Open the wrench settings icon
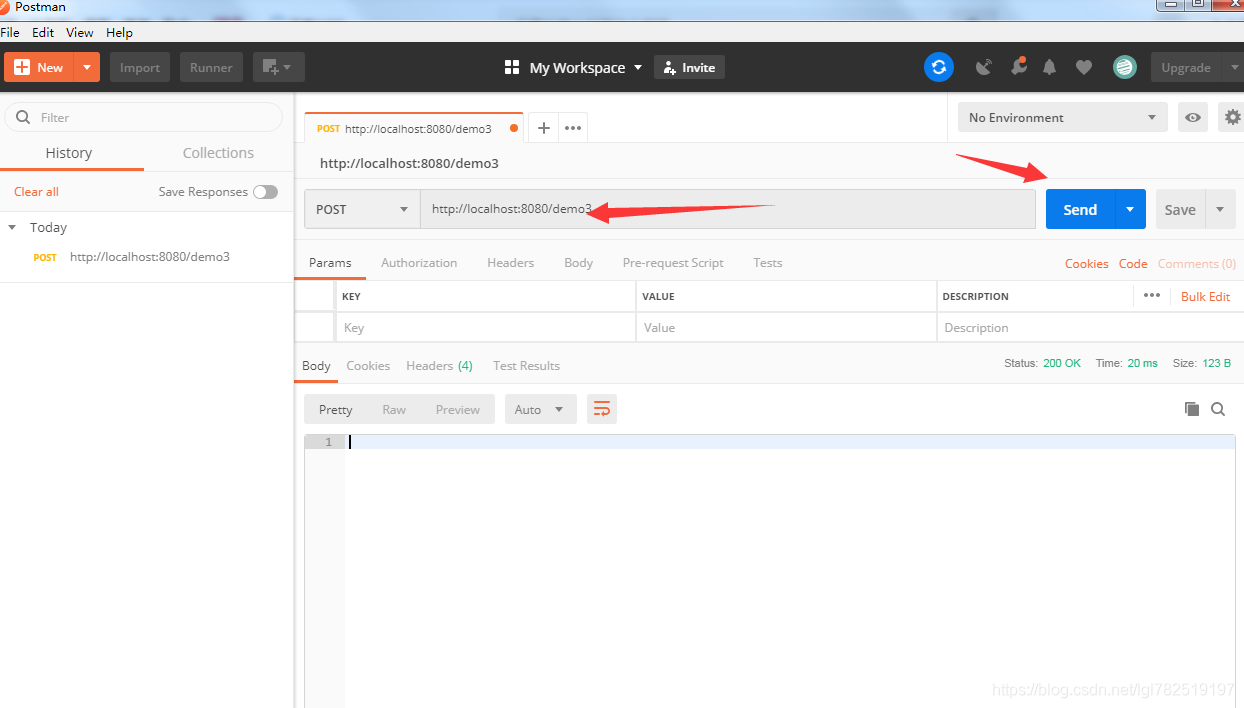 point(1018,67)
